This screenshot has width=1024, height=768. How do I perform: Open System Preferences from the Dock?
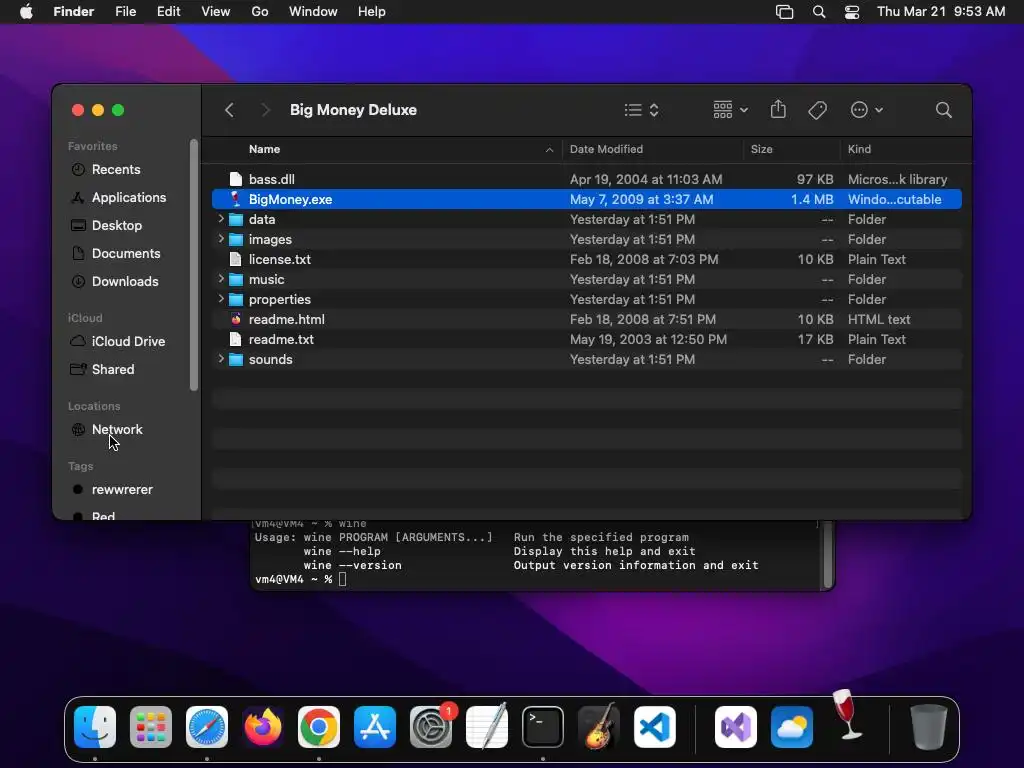click(431, 727)
